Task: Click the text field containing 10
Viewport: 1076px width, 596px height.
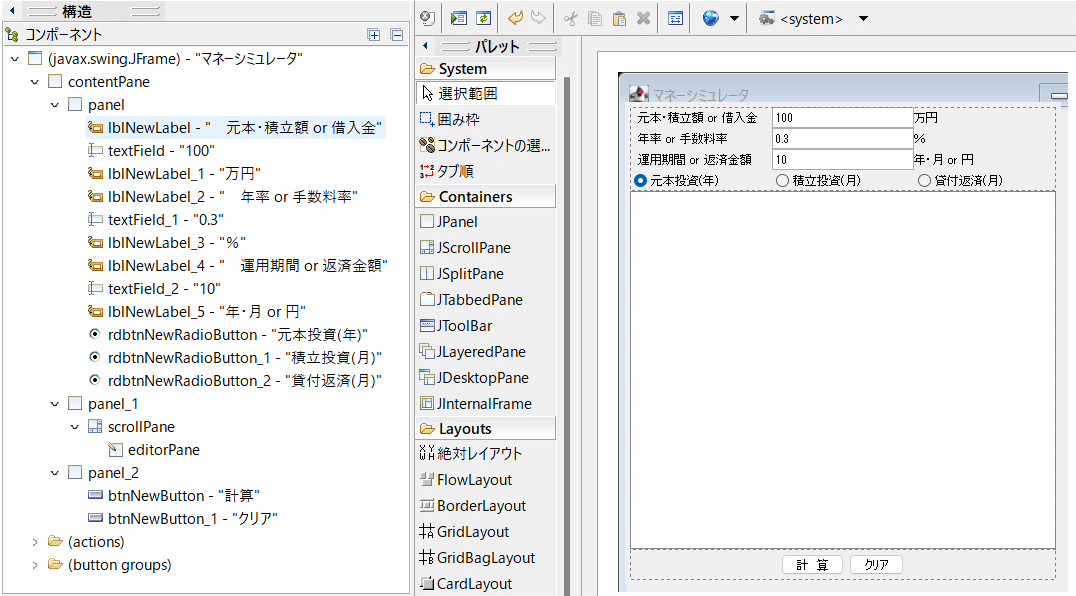Action: click(843, 160)
